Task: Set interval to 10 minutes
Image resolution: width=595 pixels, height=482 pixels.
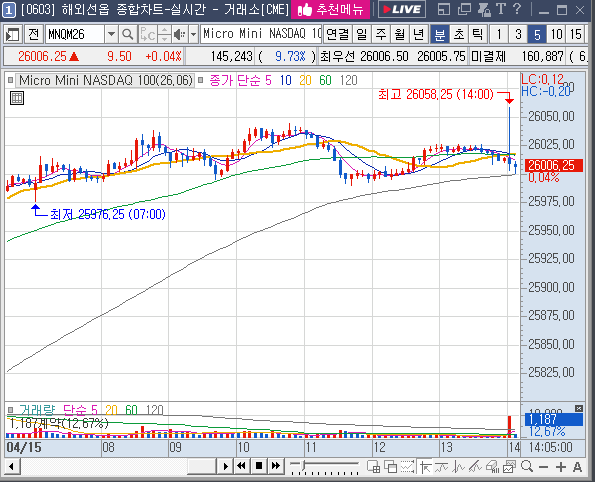Action: (x=557, y=35)
